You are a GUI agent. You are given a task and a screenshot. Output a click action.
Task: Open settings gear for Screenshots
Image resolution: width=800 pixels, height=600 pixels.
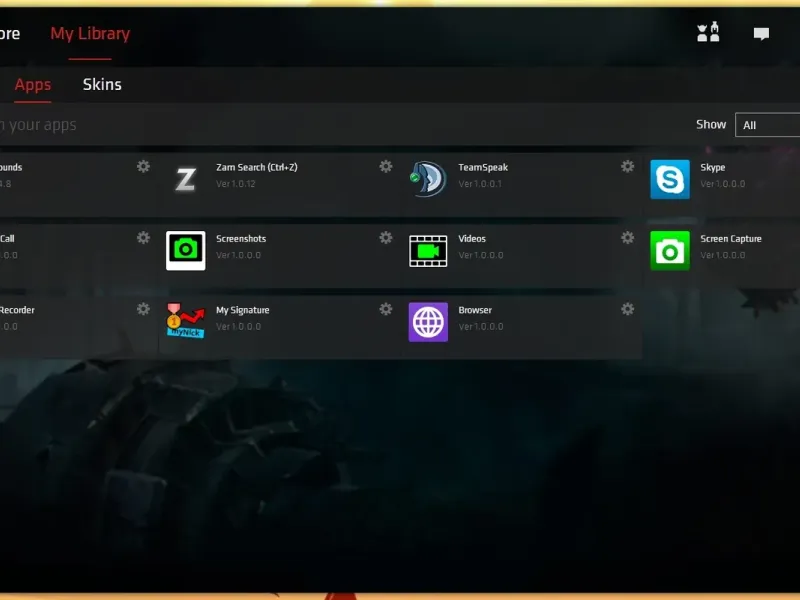tap(386, 238)
